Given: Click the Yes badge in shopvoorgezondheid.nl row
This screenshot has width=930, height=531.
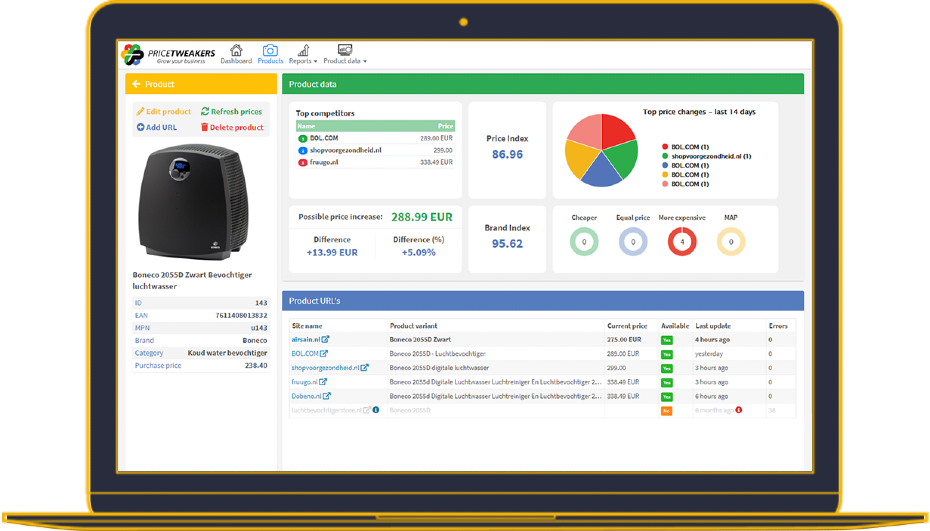Looking at the screenshot, I should tap(667, 368).
